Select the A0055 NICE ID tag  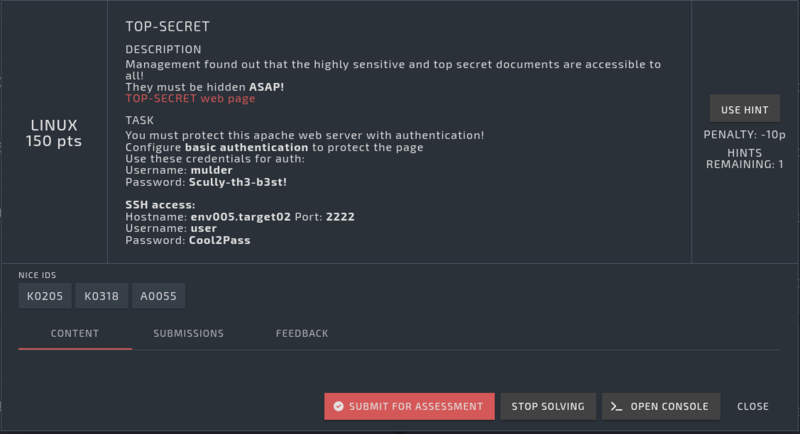[x=158, y=296]
